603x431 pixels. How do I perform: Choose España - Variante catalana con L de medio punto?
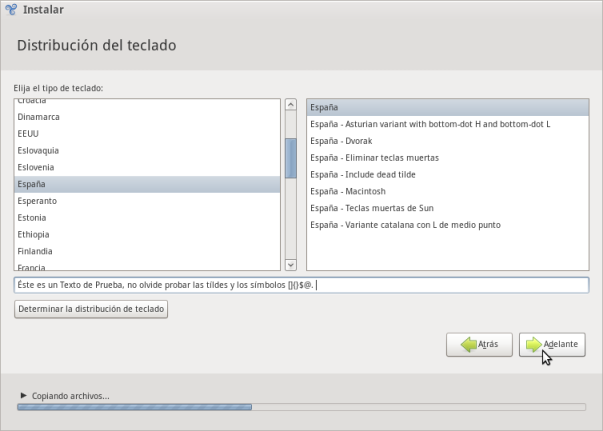[x=448, y=225]
